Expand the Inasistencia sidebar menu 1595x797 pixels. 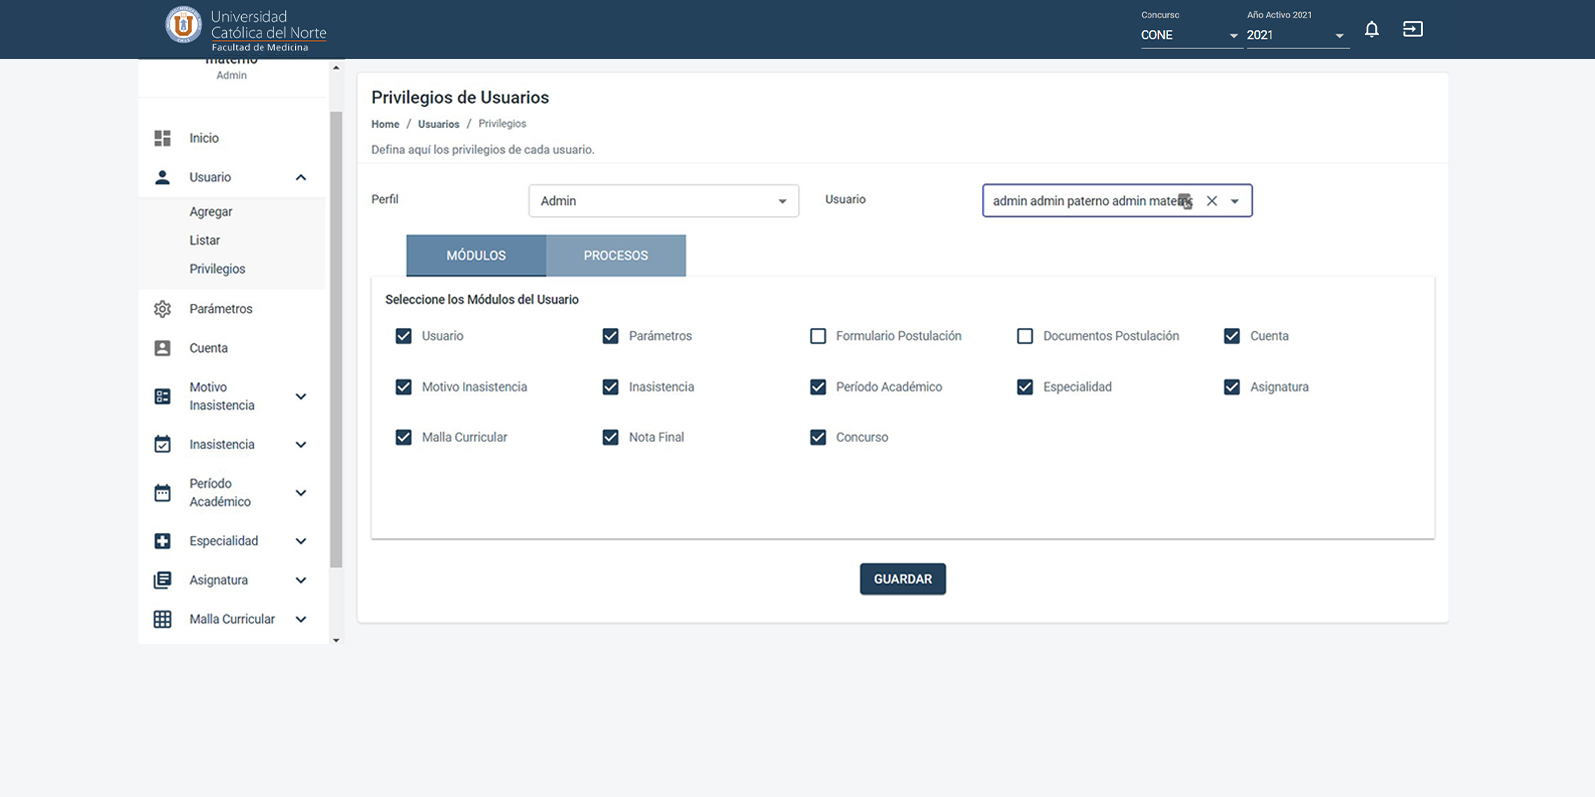300,444
